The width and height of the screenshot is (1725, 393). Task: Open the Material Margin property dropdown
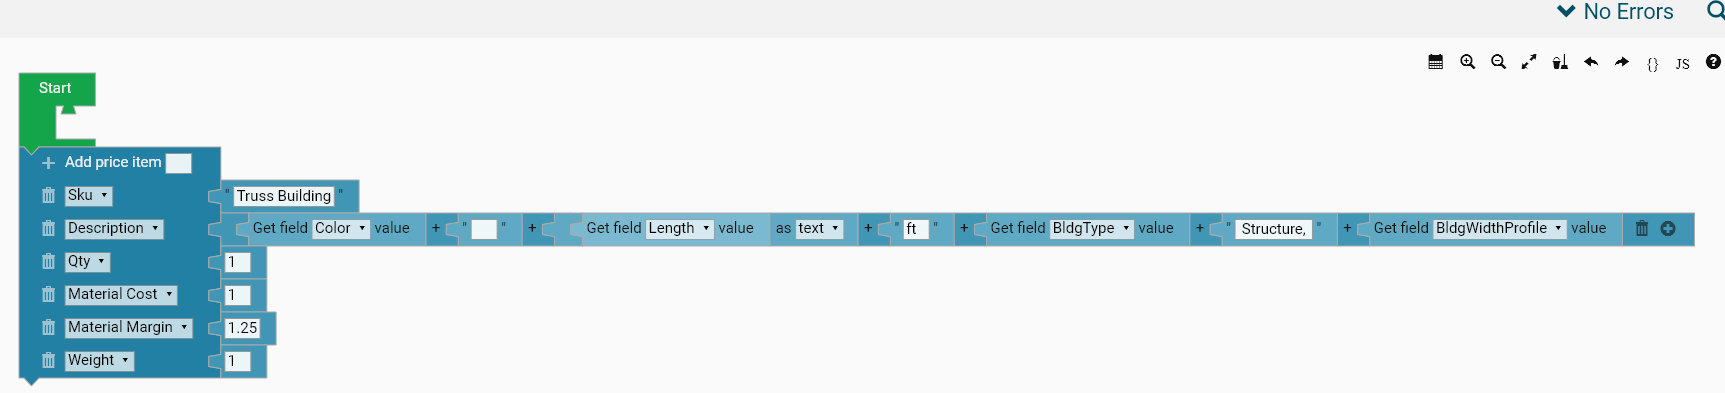click(128, 327)
